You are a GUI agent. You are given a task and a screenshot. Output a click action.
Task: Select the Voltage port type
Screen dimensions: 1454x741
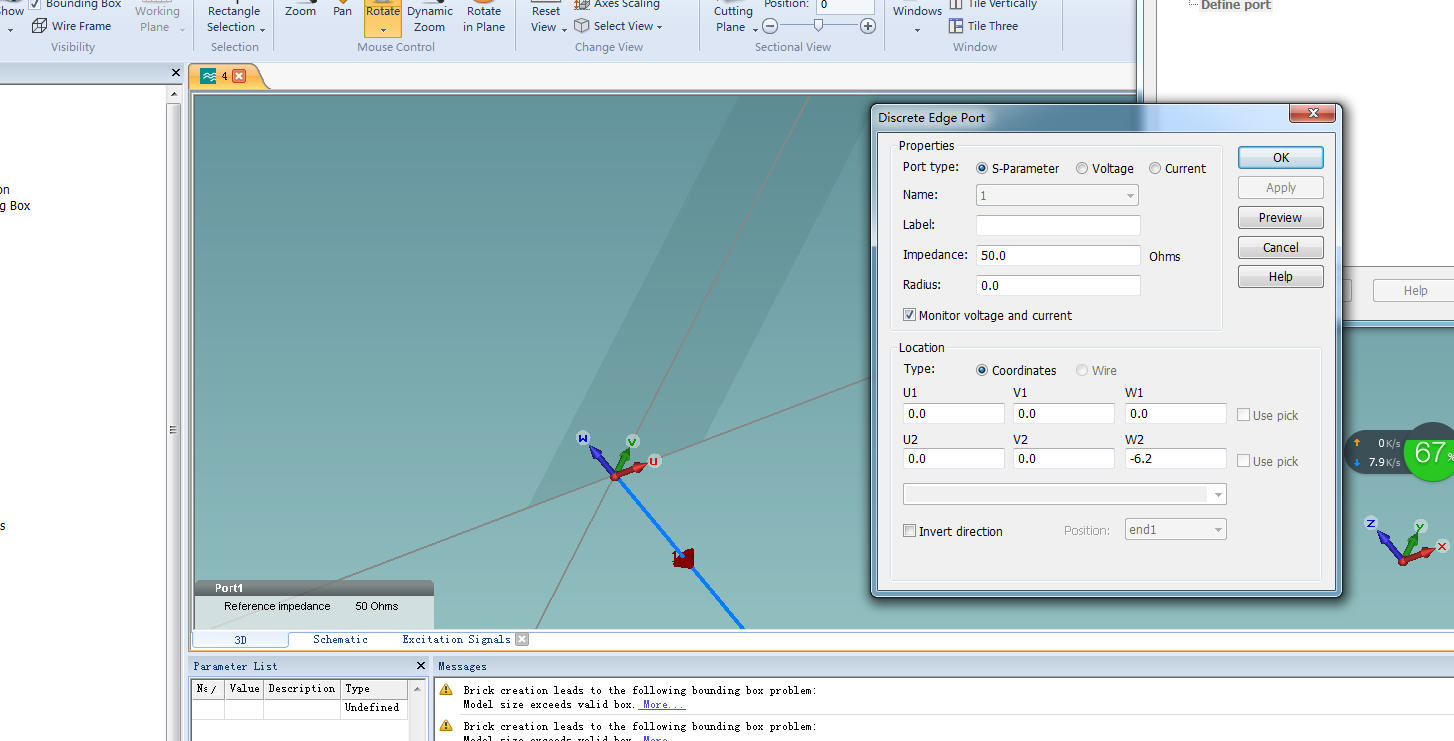(1082, 168)
